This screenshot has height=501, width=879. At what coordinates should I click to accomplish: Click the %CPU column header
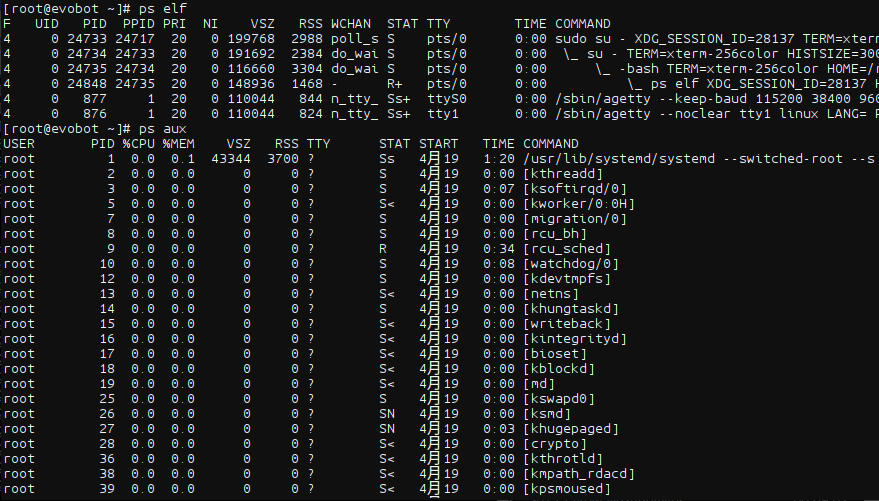click(x=138, y=144)
